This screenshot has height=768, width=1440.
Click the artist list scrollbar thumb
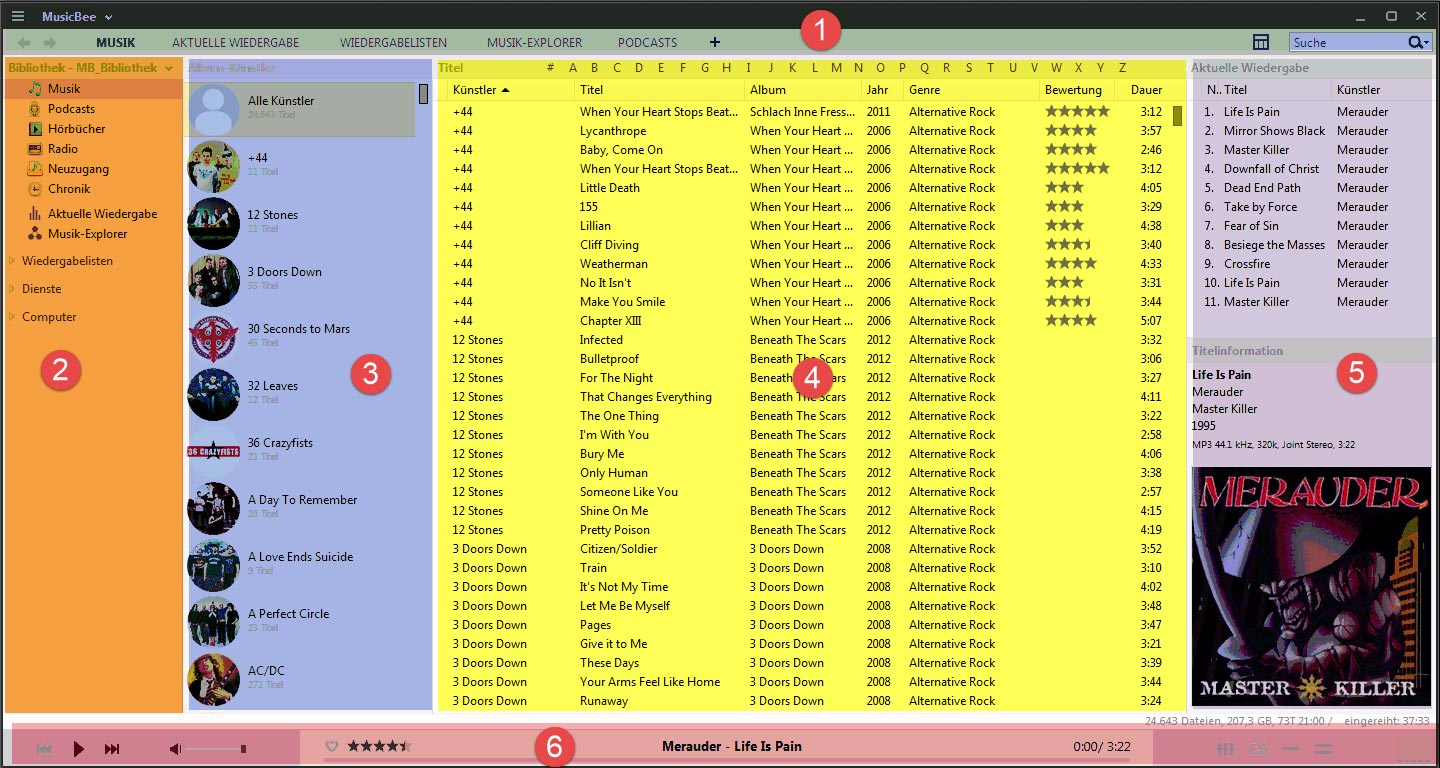(x=423, y=94)
